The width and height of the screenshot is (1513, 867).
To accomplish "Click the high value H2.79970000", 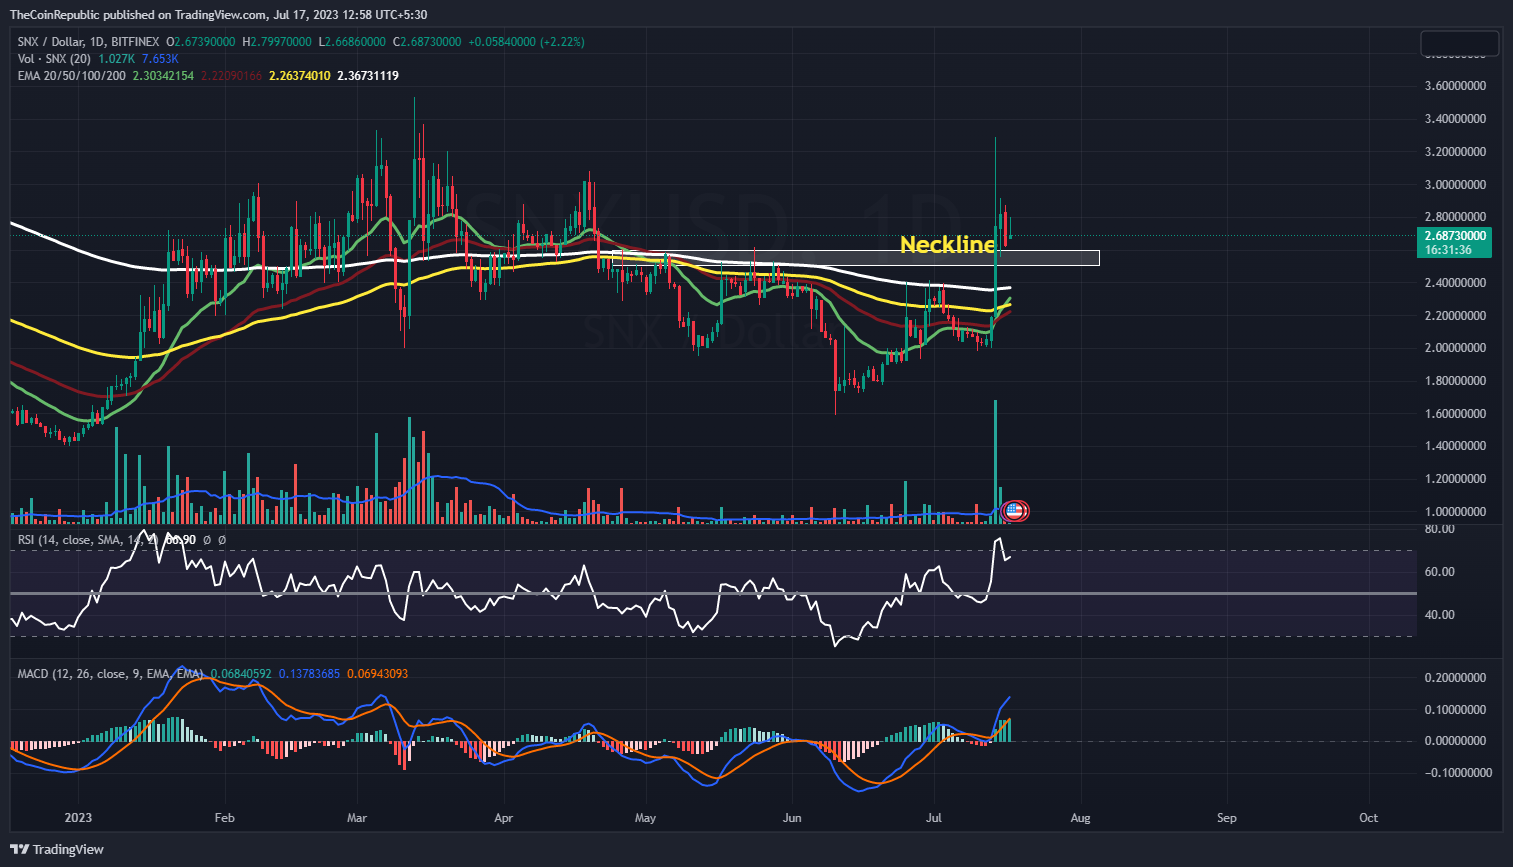I will coord(277,42).
